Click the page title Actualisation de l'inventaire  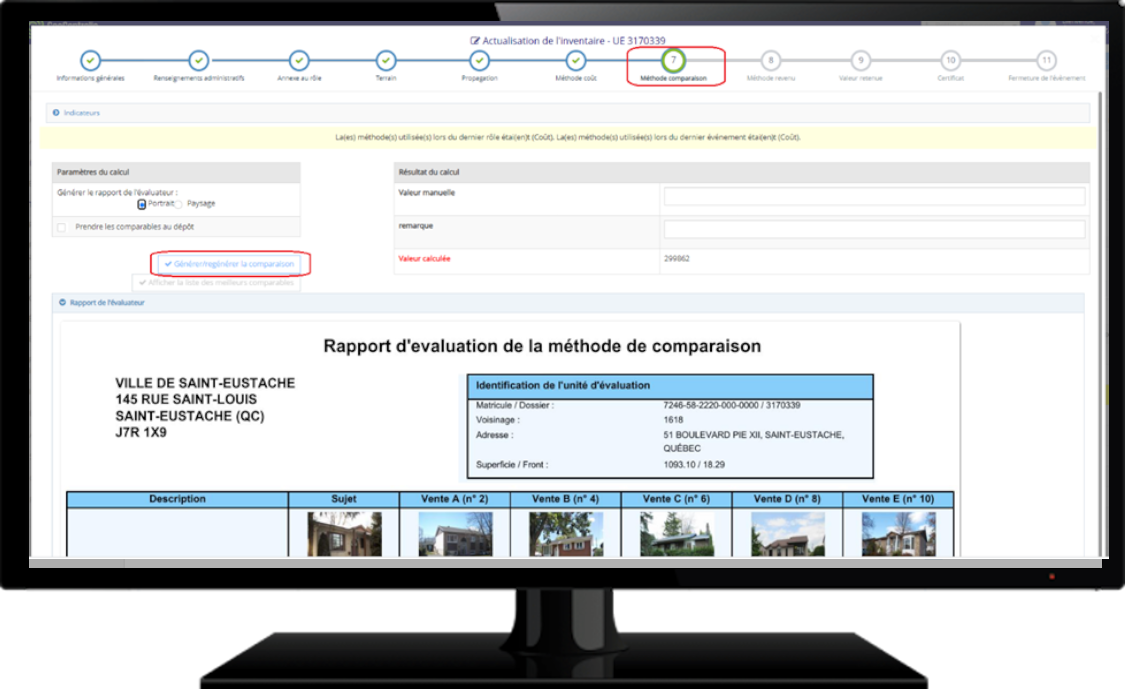pyautogui.click(x=573, y=41)
